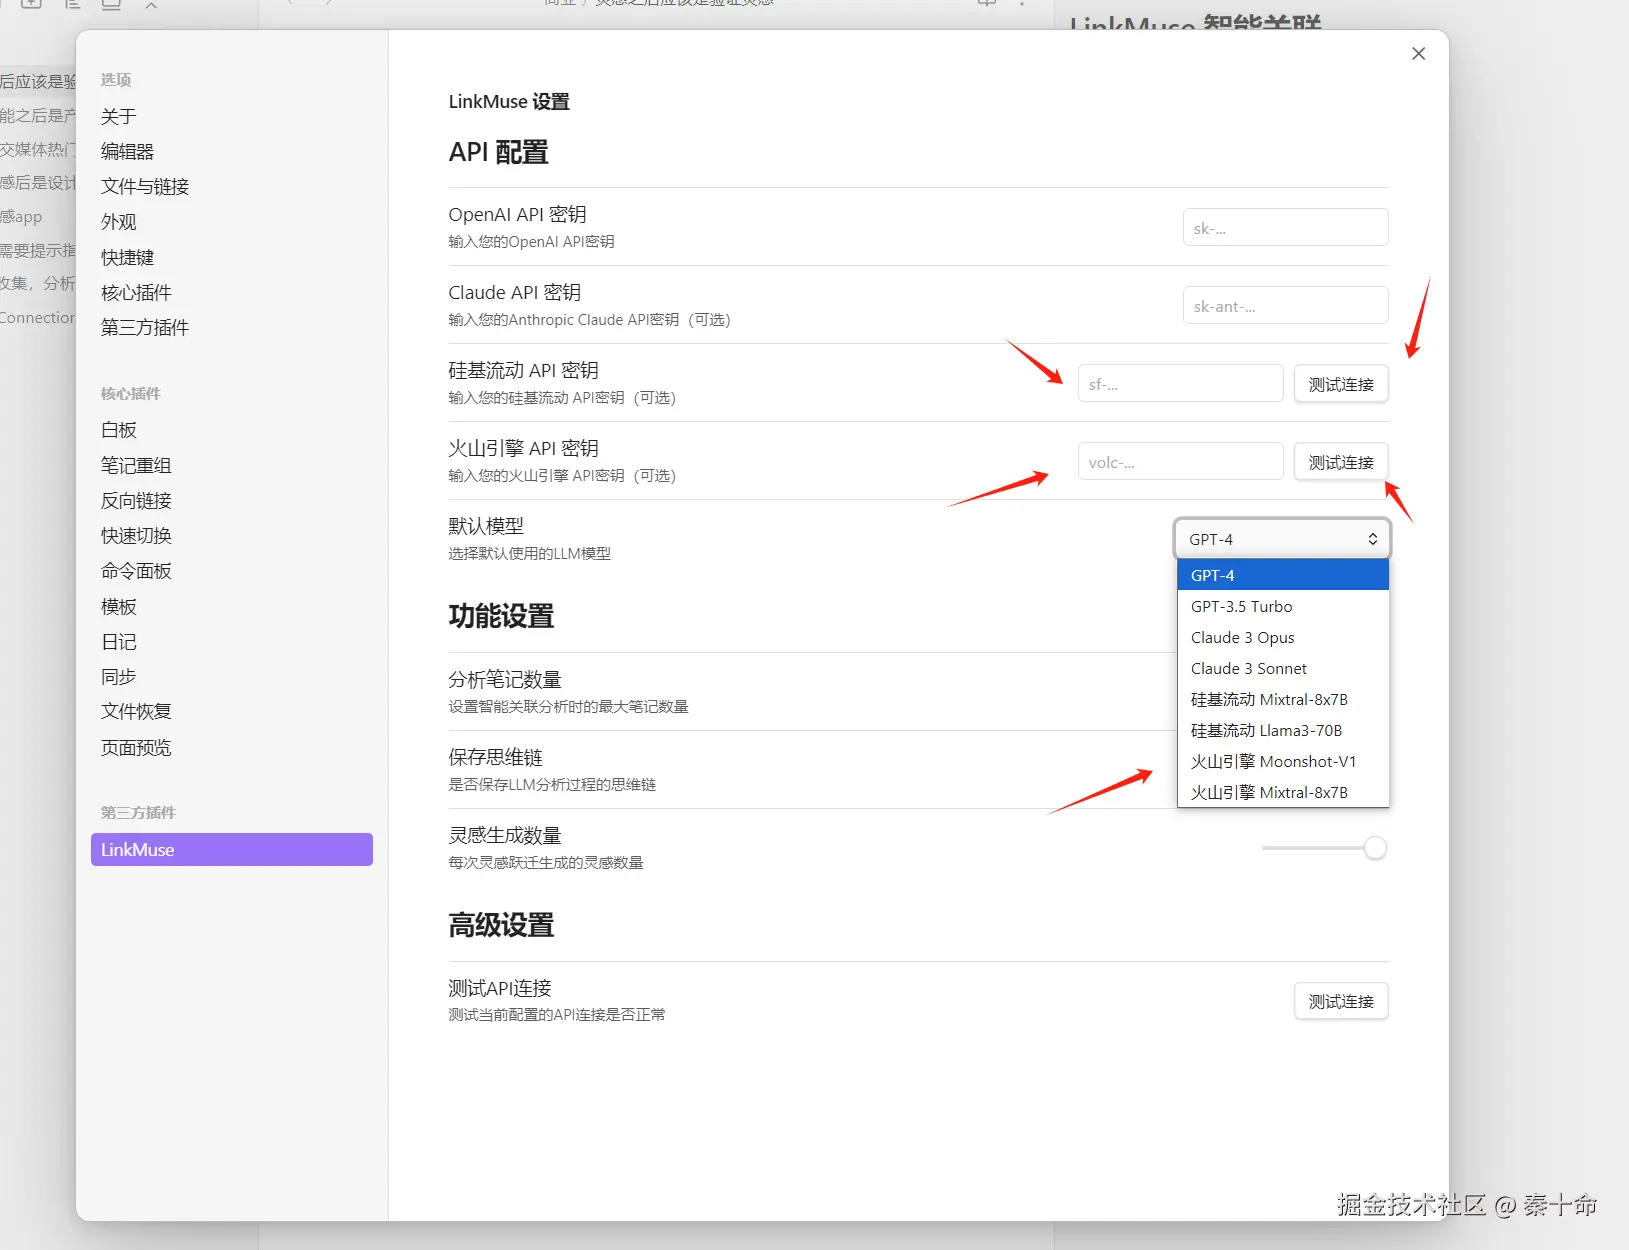Select the 外观 settings section
Viewport: 1629px width, 1250px height.
coord(119,221)
